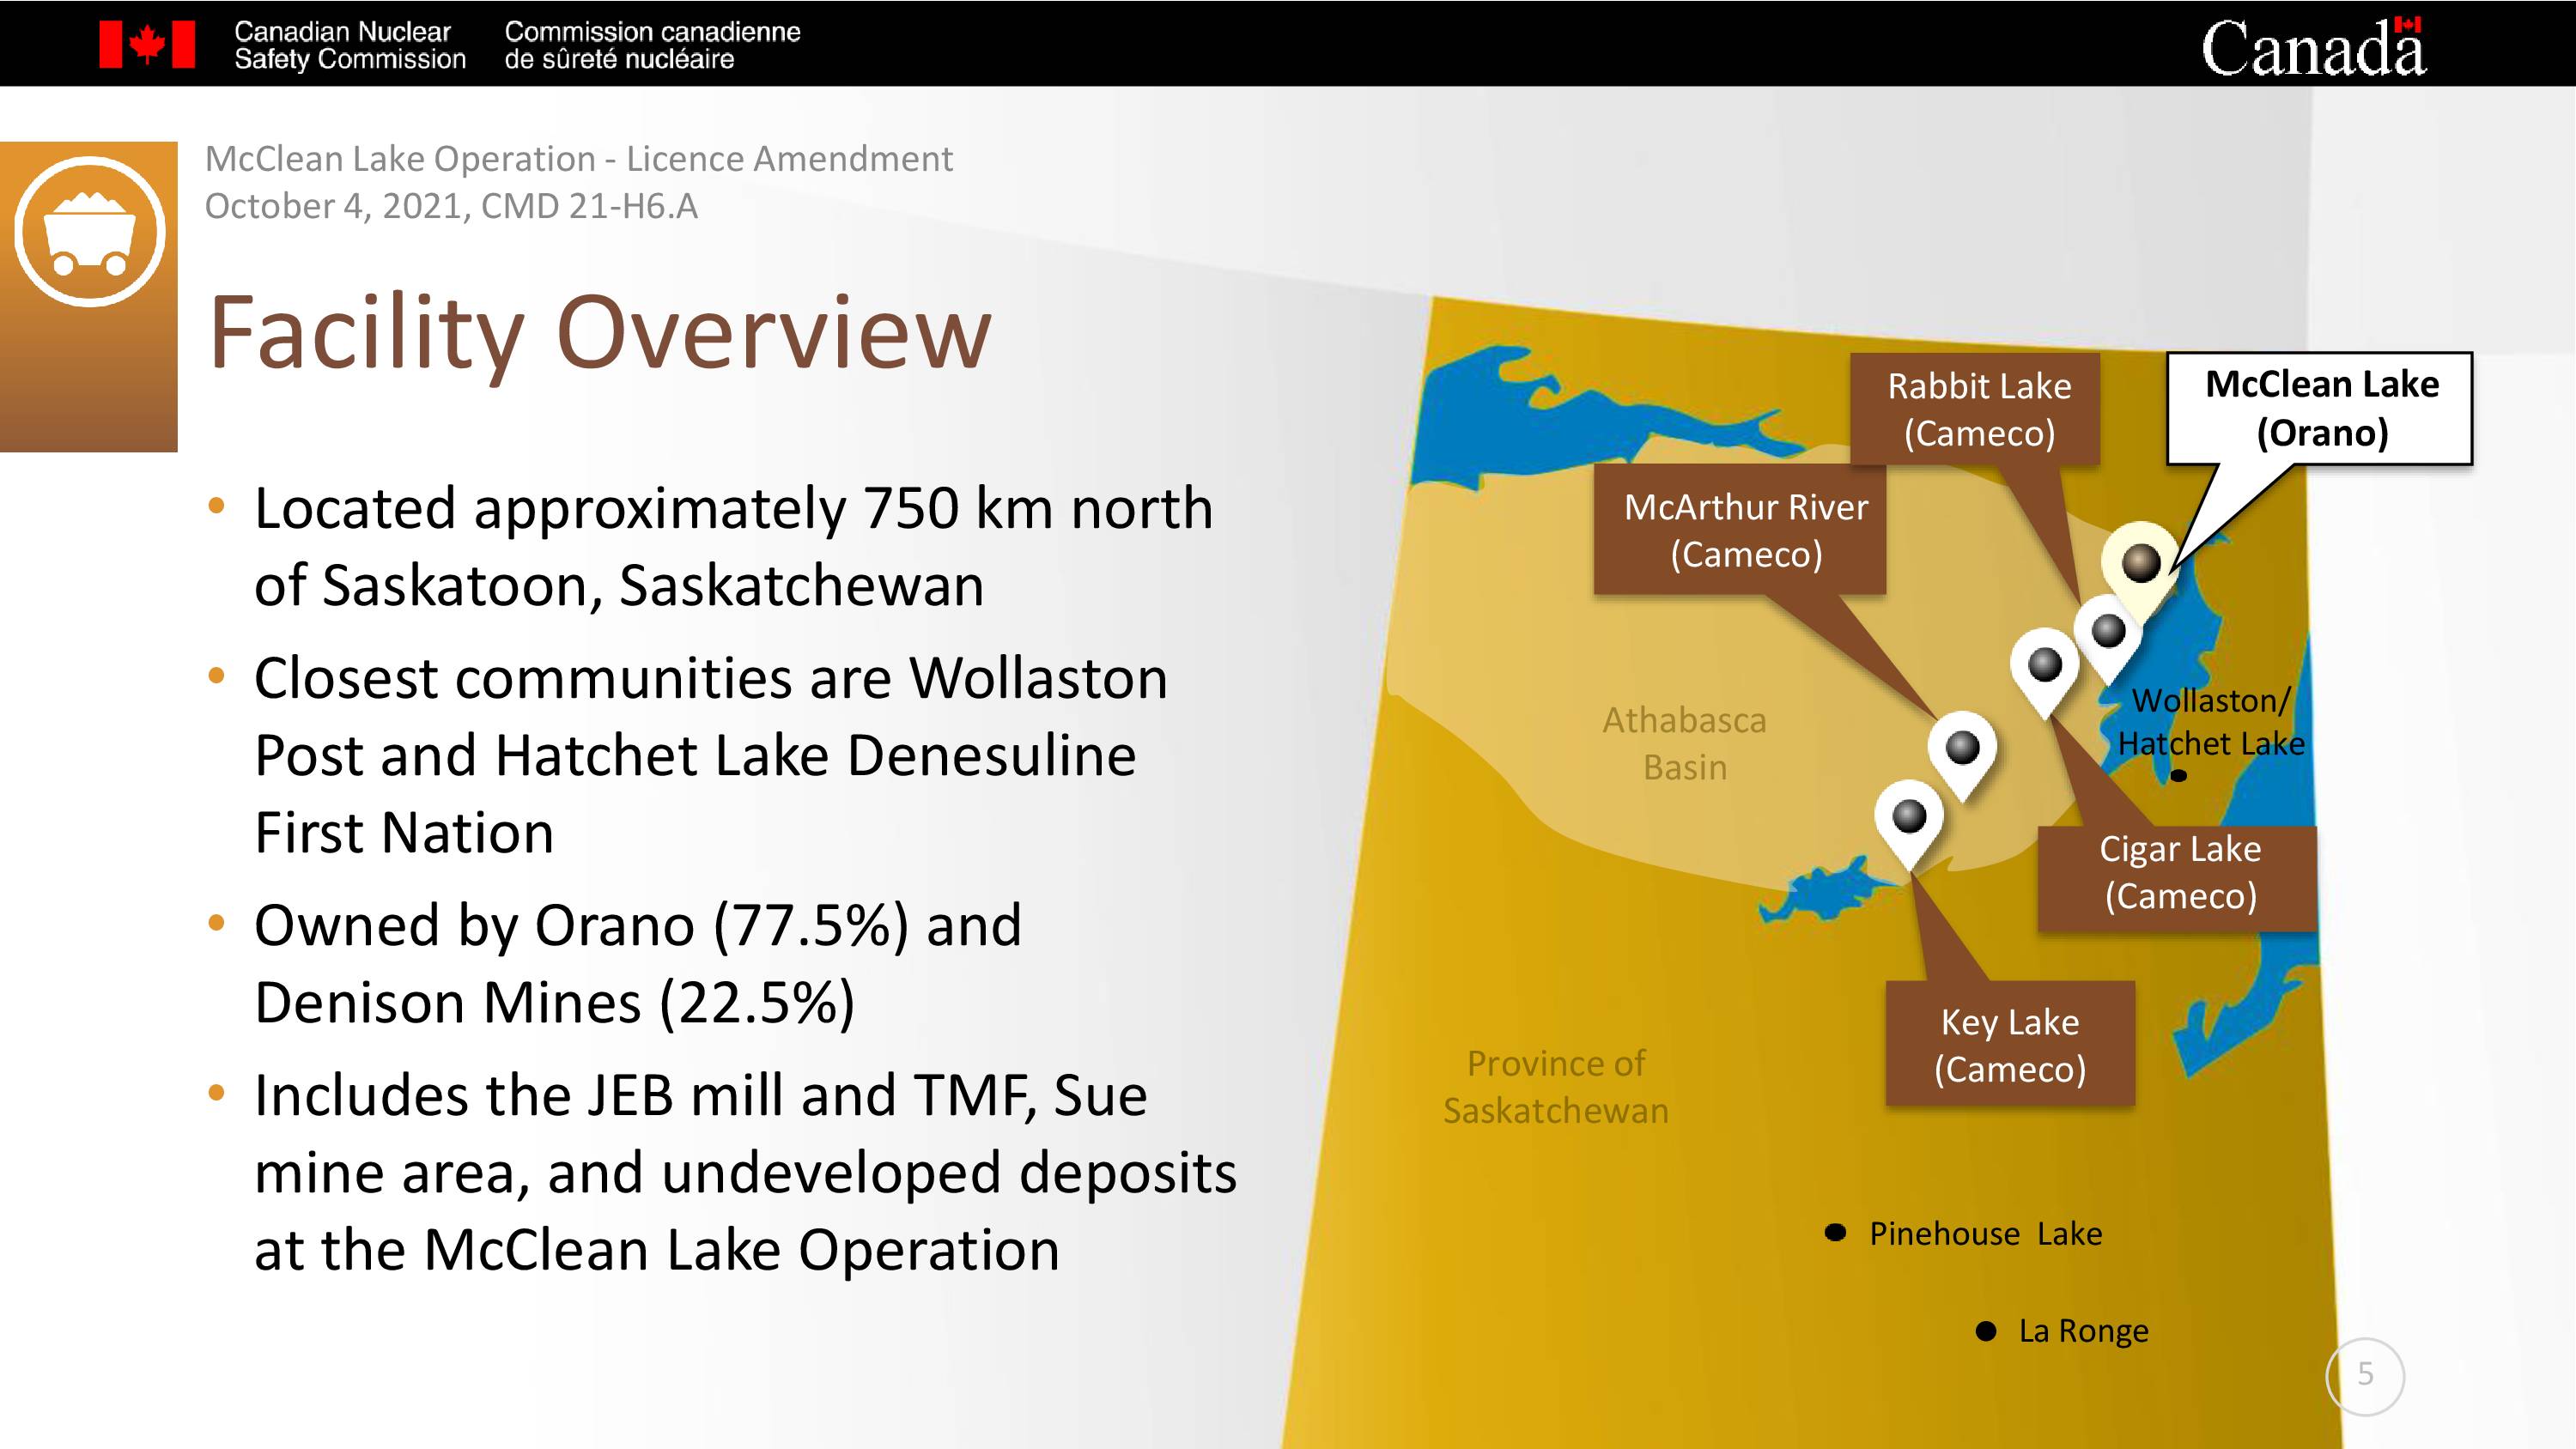This screenshot has width=2576, height=1449.
Task: Click the Canadian flag icon in header
Action: [147, 45]
